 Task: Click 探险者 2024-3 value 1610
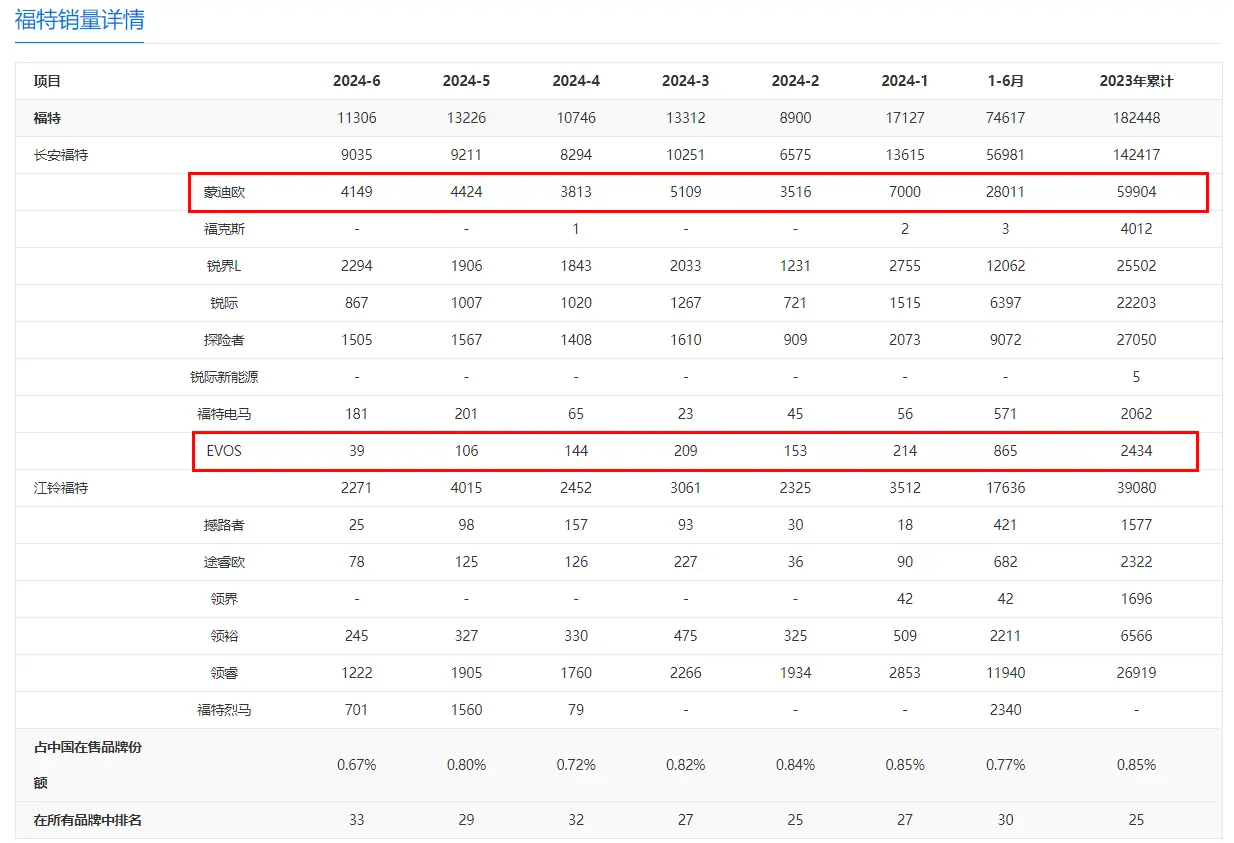pos(685,340)
